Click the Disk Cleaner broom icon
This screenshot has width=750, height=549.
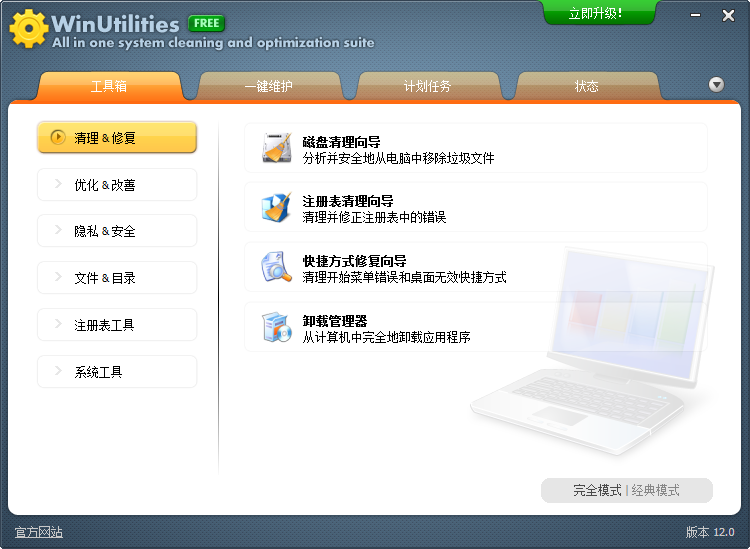tap(276, 148)
